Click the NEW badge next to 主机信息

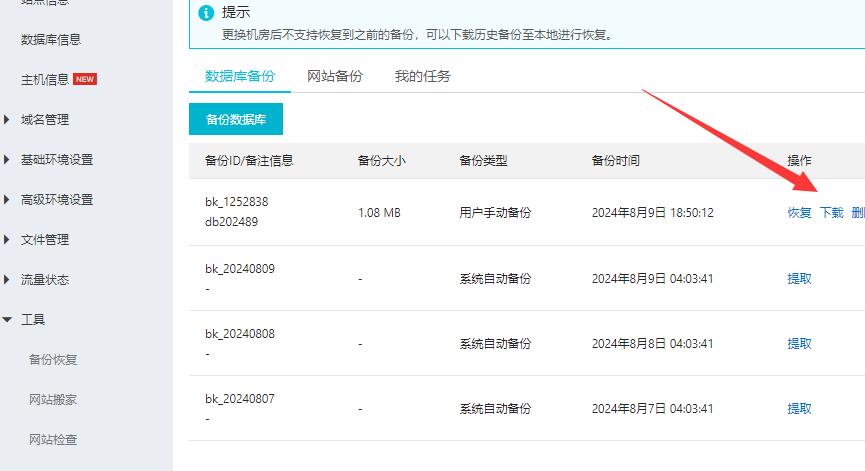[x=85, y=80]
